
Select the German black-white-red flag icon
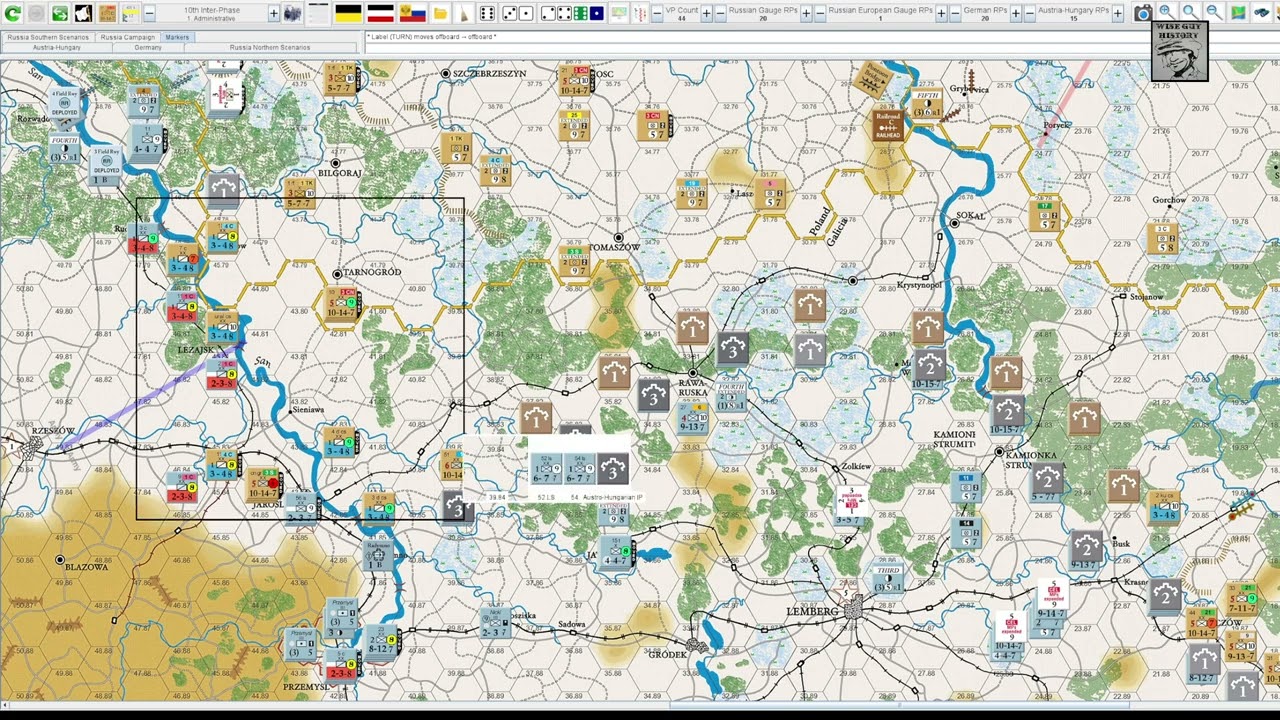(x=380, y=13)
